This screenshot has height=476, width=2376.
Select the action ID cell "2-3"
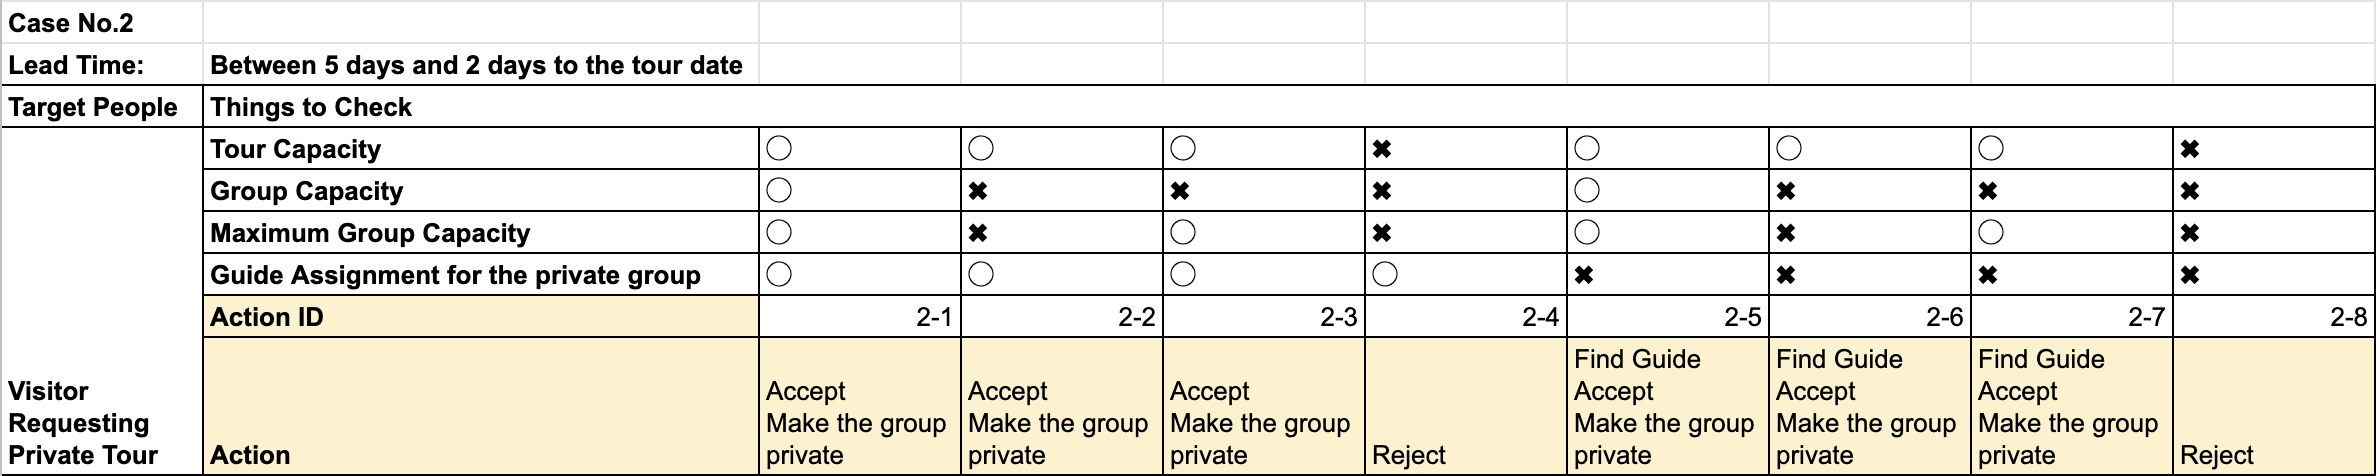tap(1263, 317)
